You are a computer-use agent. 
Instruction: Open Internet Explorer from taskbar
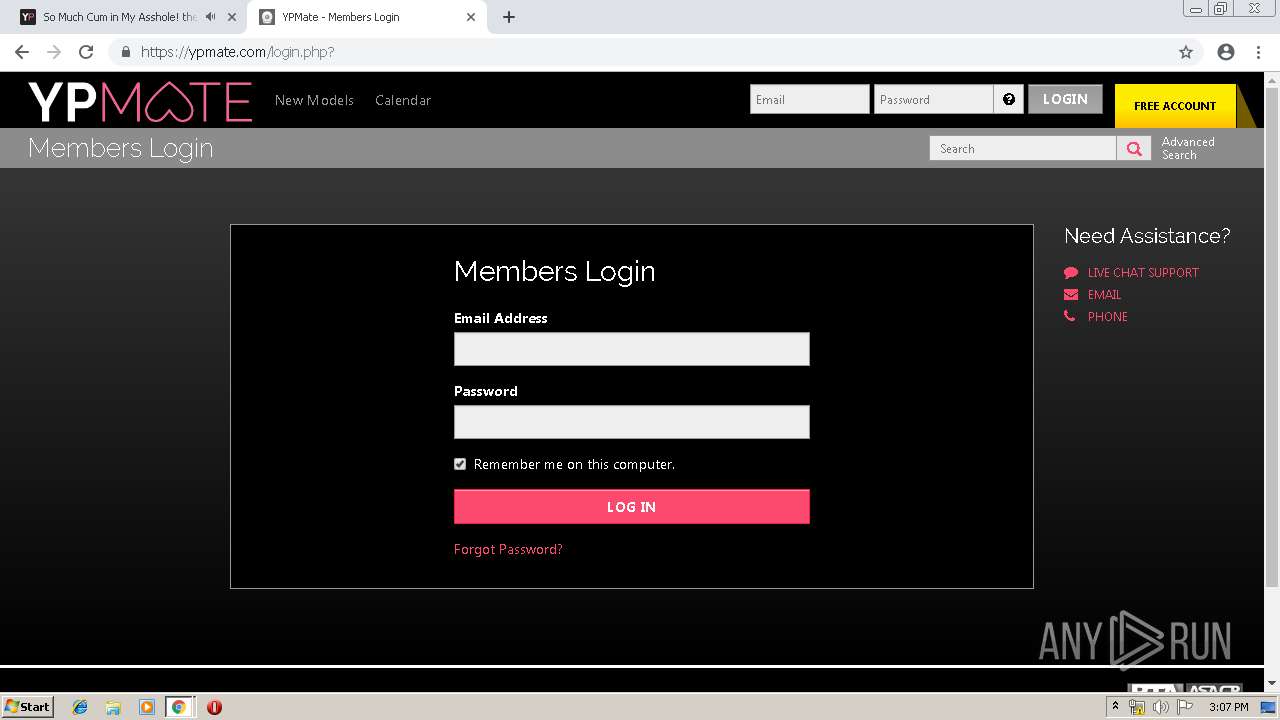pos(80,707)
